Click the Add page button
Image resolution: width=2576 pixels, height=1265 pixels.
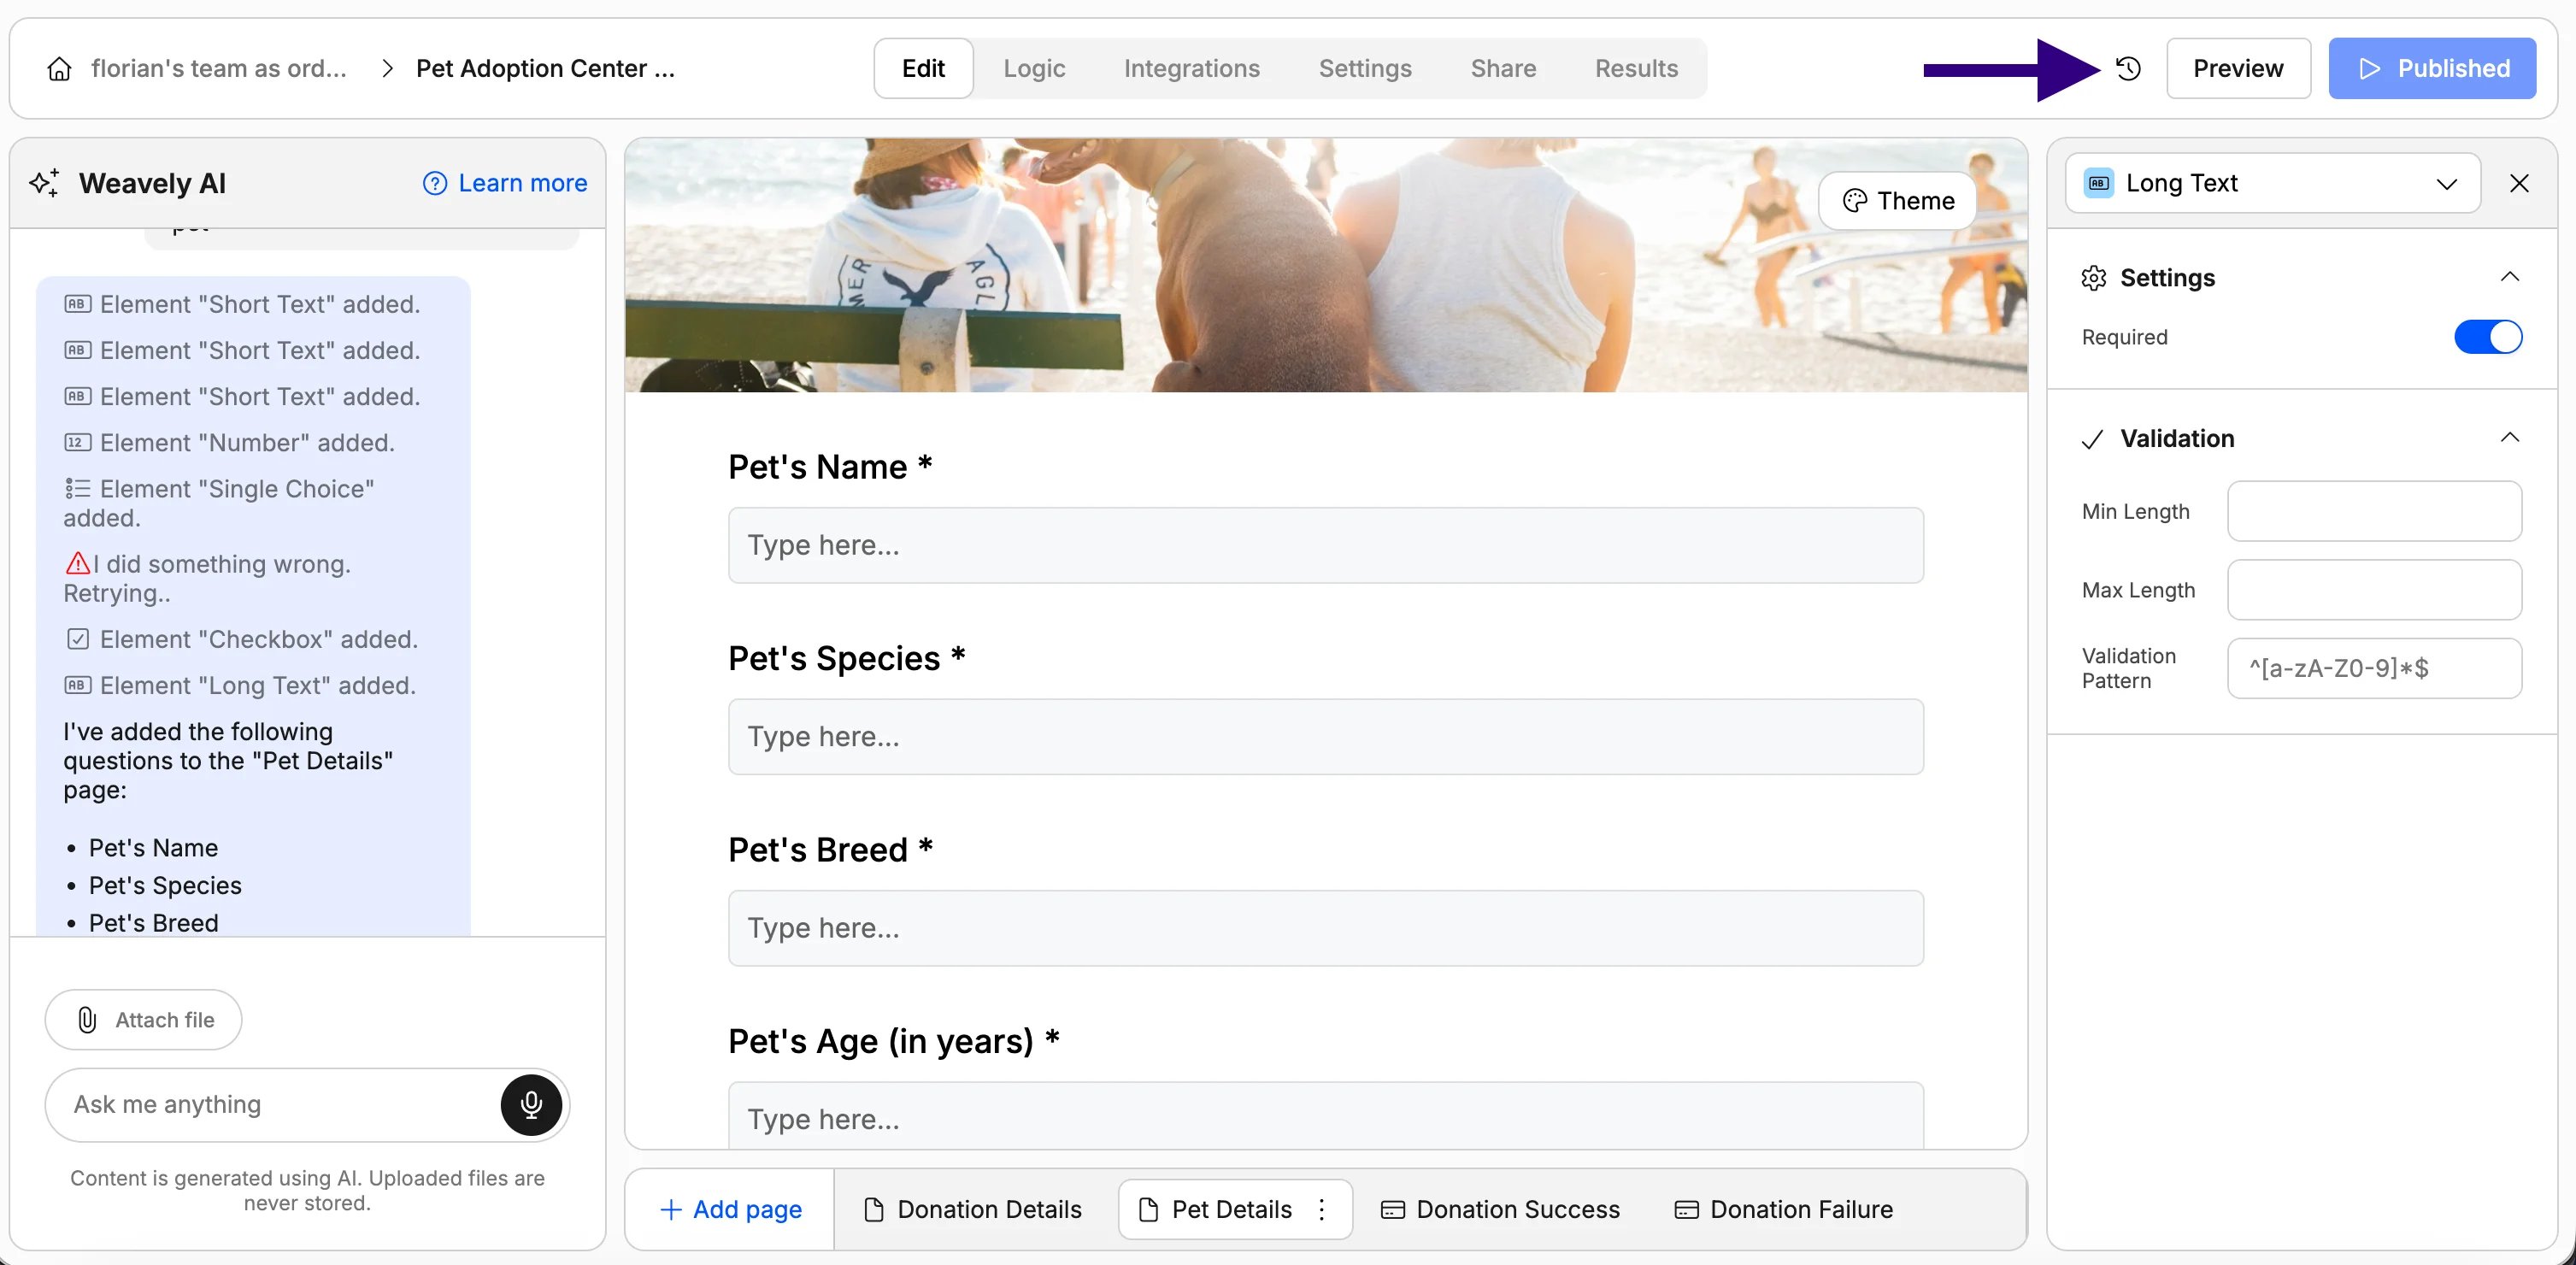730,1209
